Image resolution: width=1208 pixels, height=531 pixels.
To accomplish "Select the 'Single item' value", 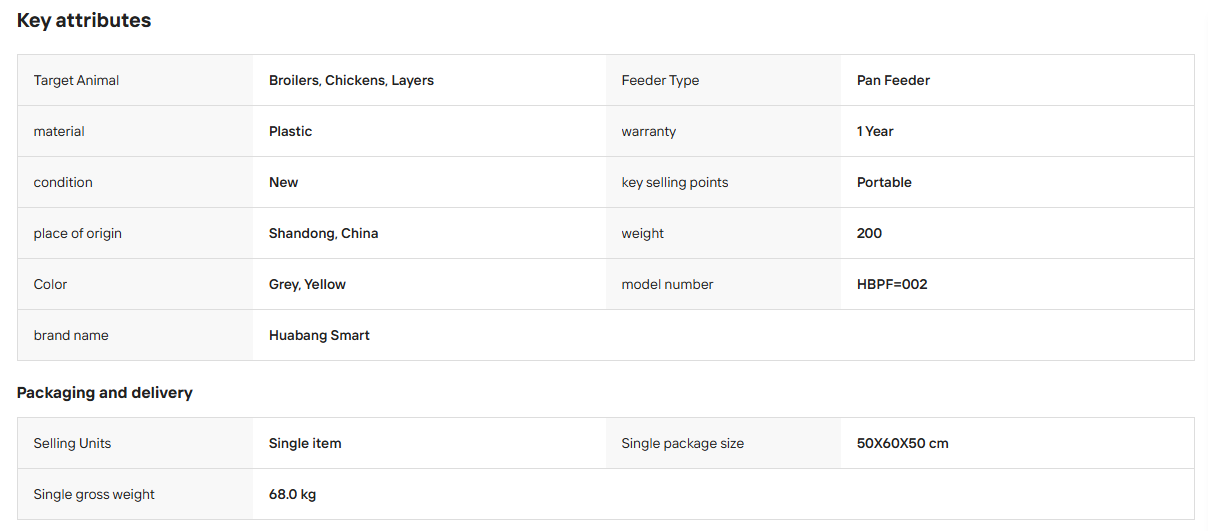I will coord(305,443).
